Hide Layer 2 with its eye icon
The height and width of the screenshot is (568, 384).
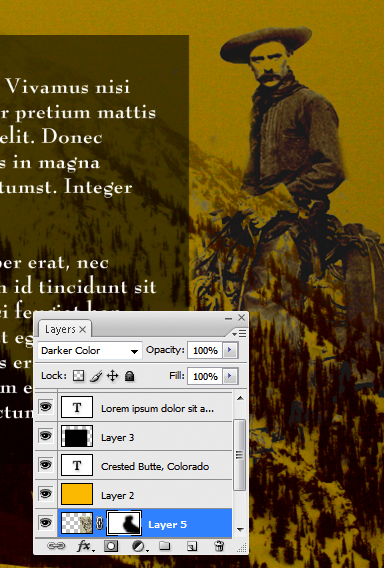click(x=46, y=494)
